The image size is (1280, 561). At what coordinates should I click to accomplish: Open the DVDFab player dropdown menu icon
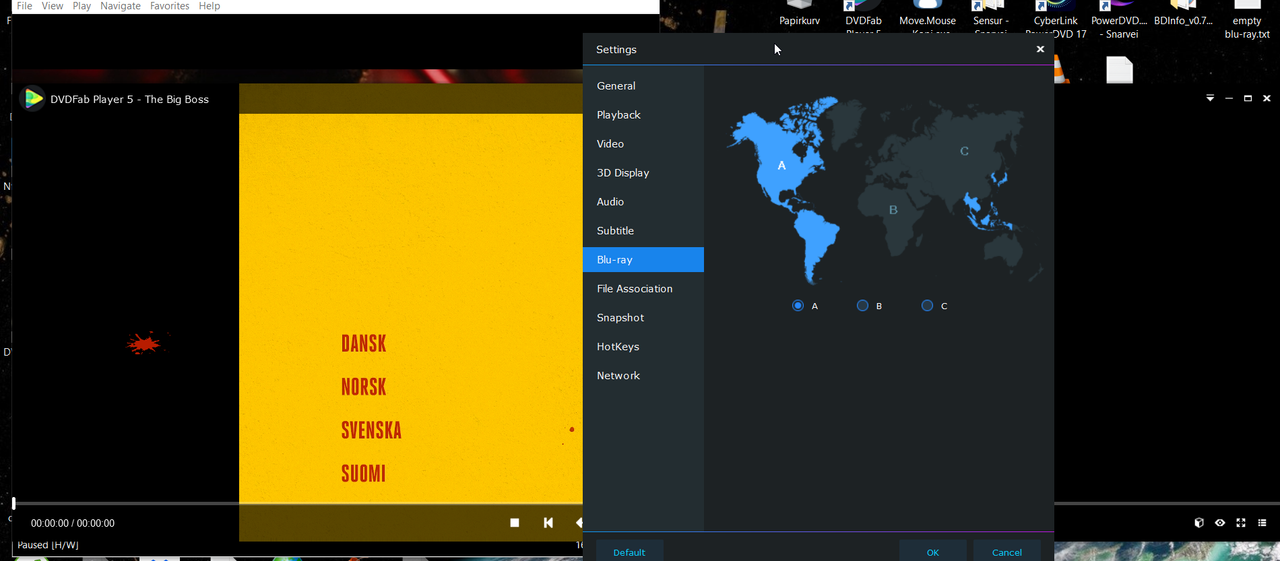1210,98
